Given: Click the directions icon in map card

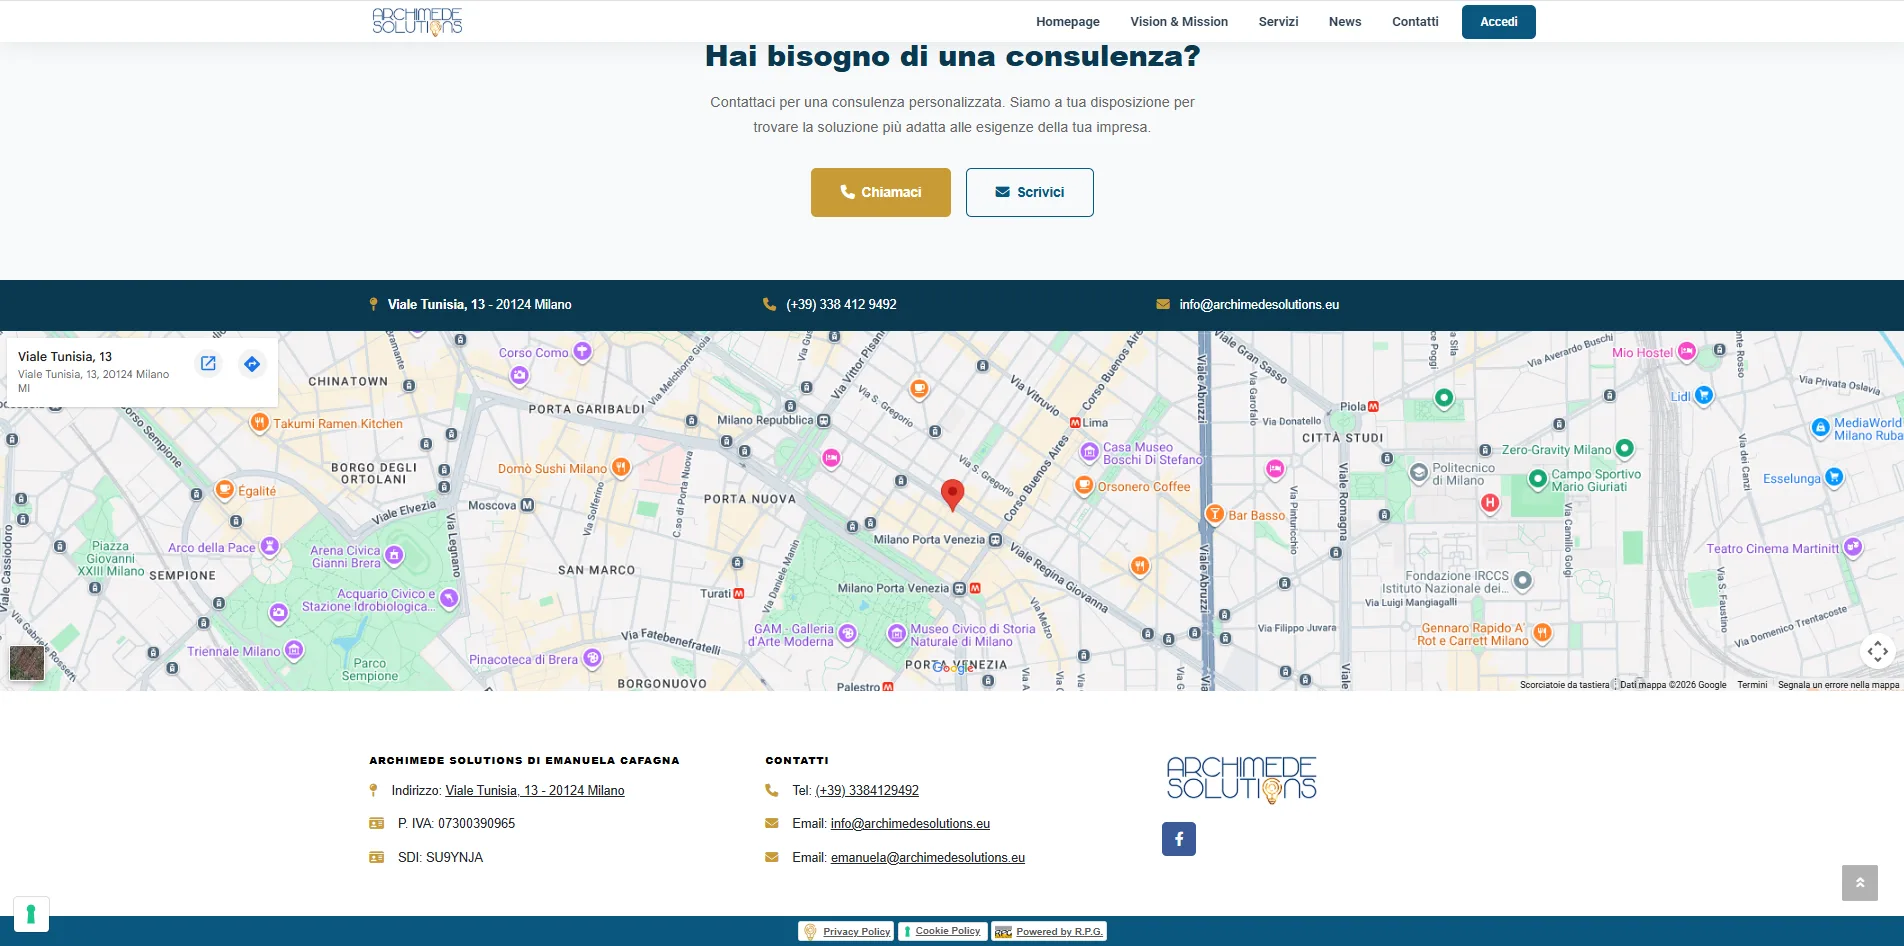Looking at the screenshot, I should click(x=252, y=364).
